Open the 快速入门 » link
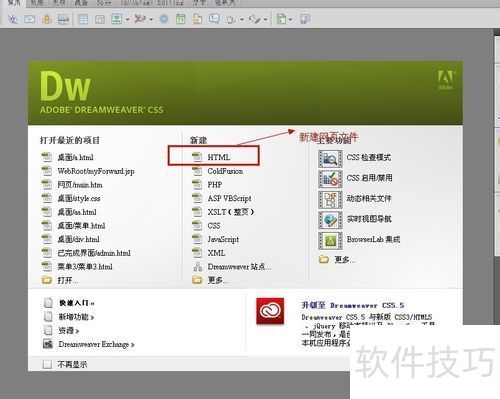 coord(77,303)
